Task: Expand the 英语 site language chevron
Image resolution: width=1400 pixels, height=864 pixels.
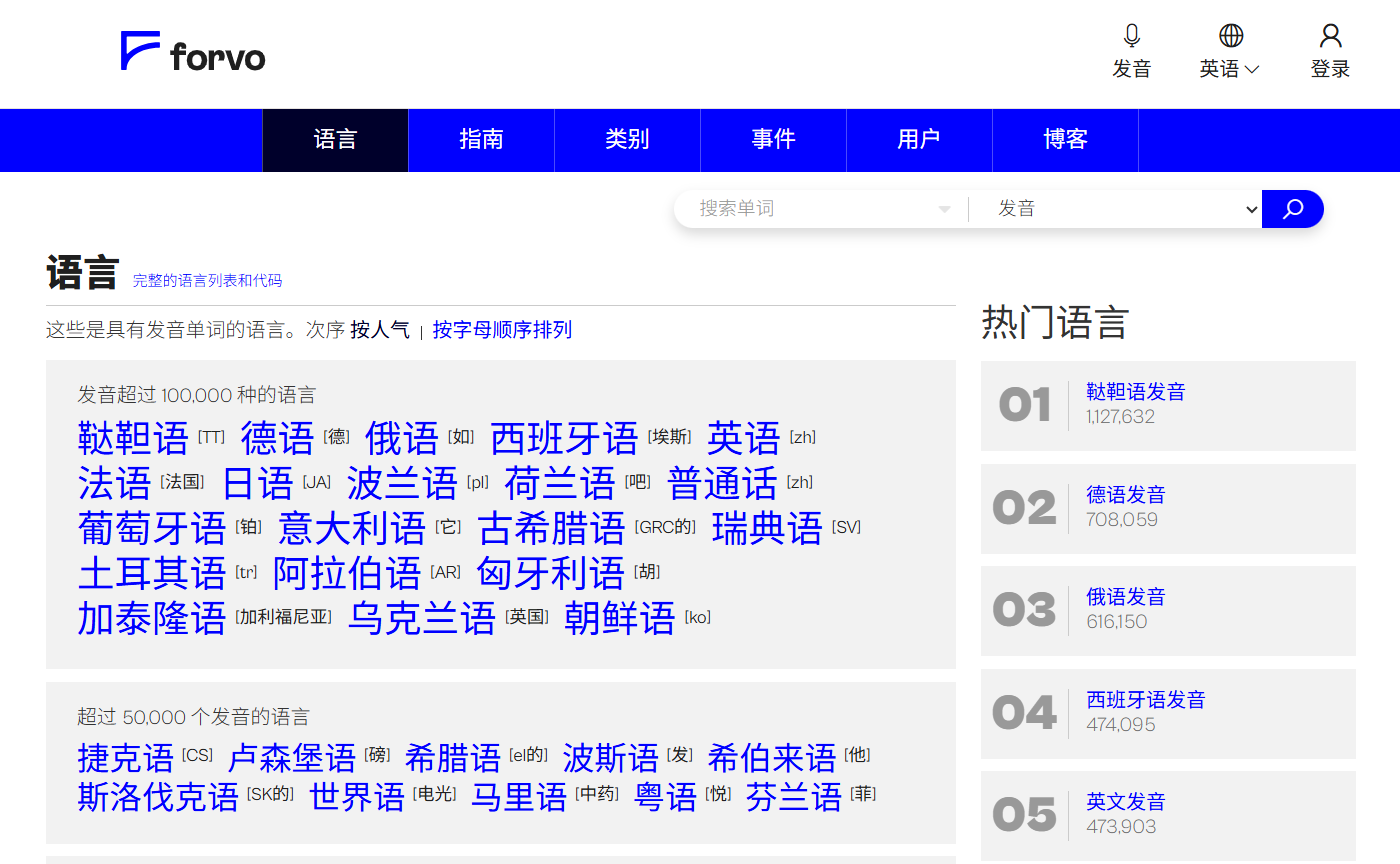Action: coord(1251,69)
